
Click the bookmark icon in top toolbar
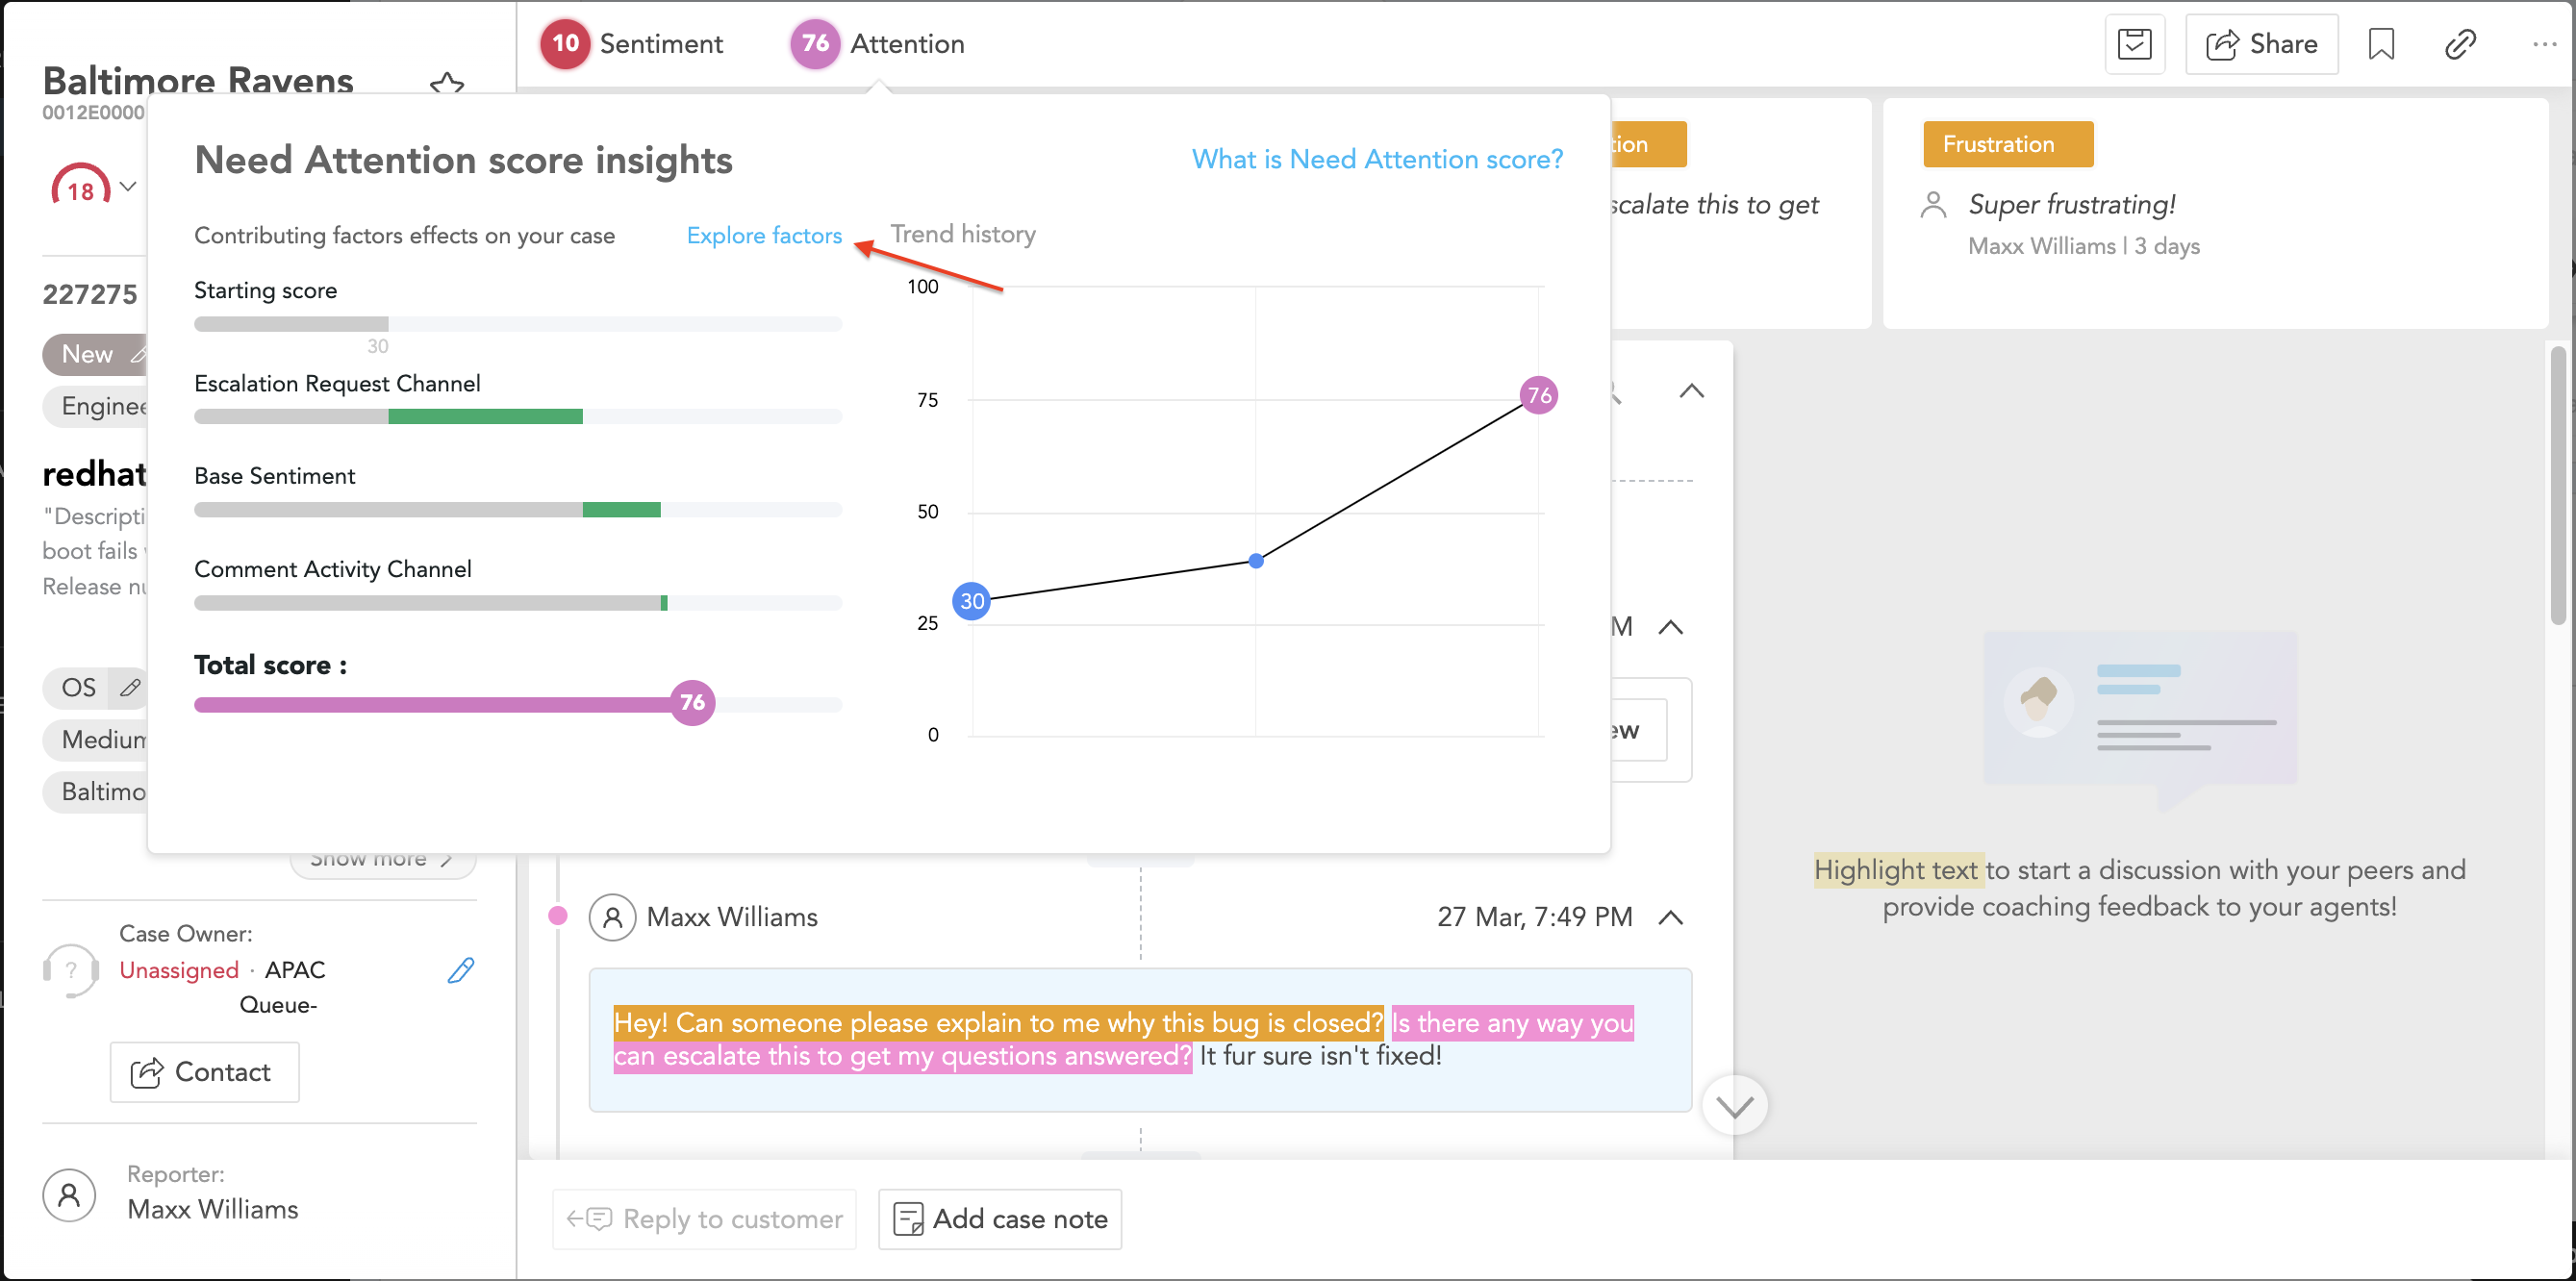(2381, 44)
